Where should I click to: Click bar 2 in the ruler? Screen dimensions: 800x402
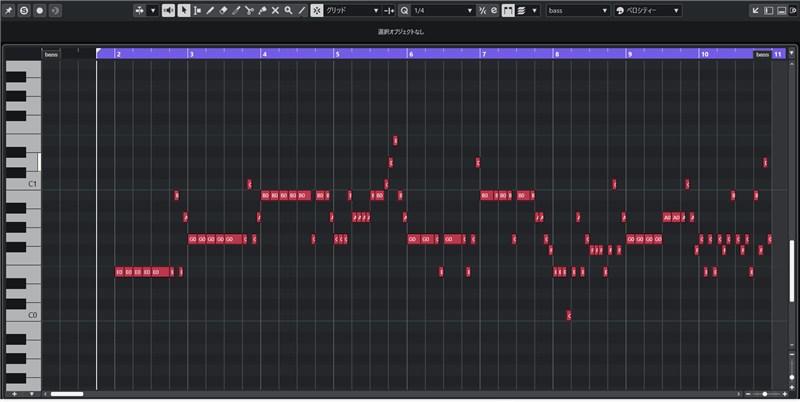pos(118,54)
